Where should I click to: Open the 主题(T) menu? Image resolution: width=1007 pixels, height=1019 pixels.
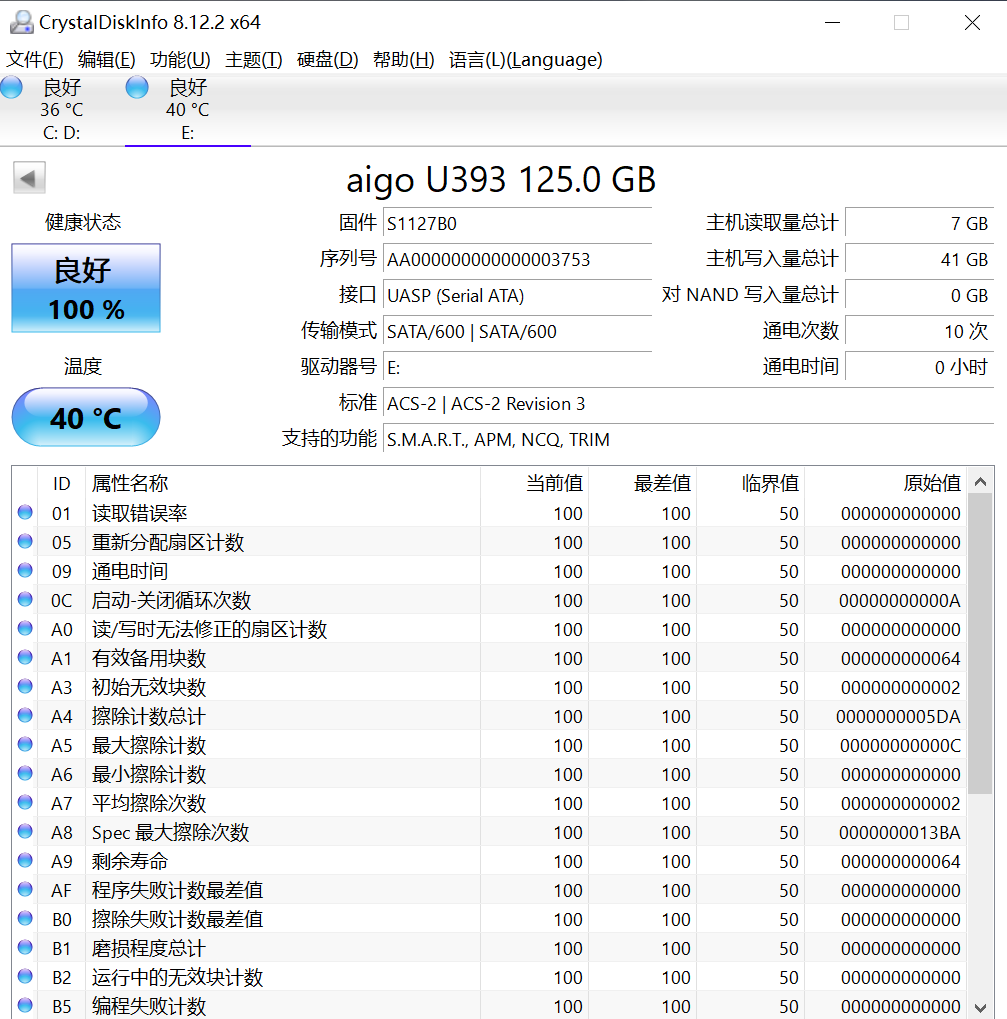(x=253, y=60)
